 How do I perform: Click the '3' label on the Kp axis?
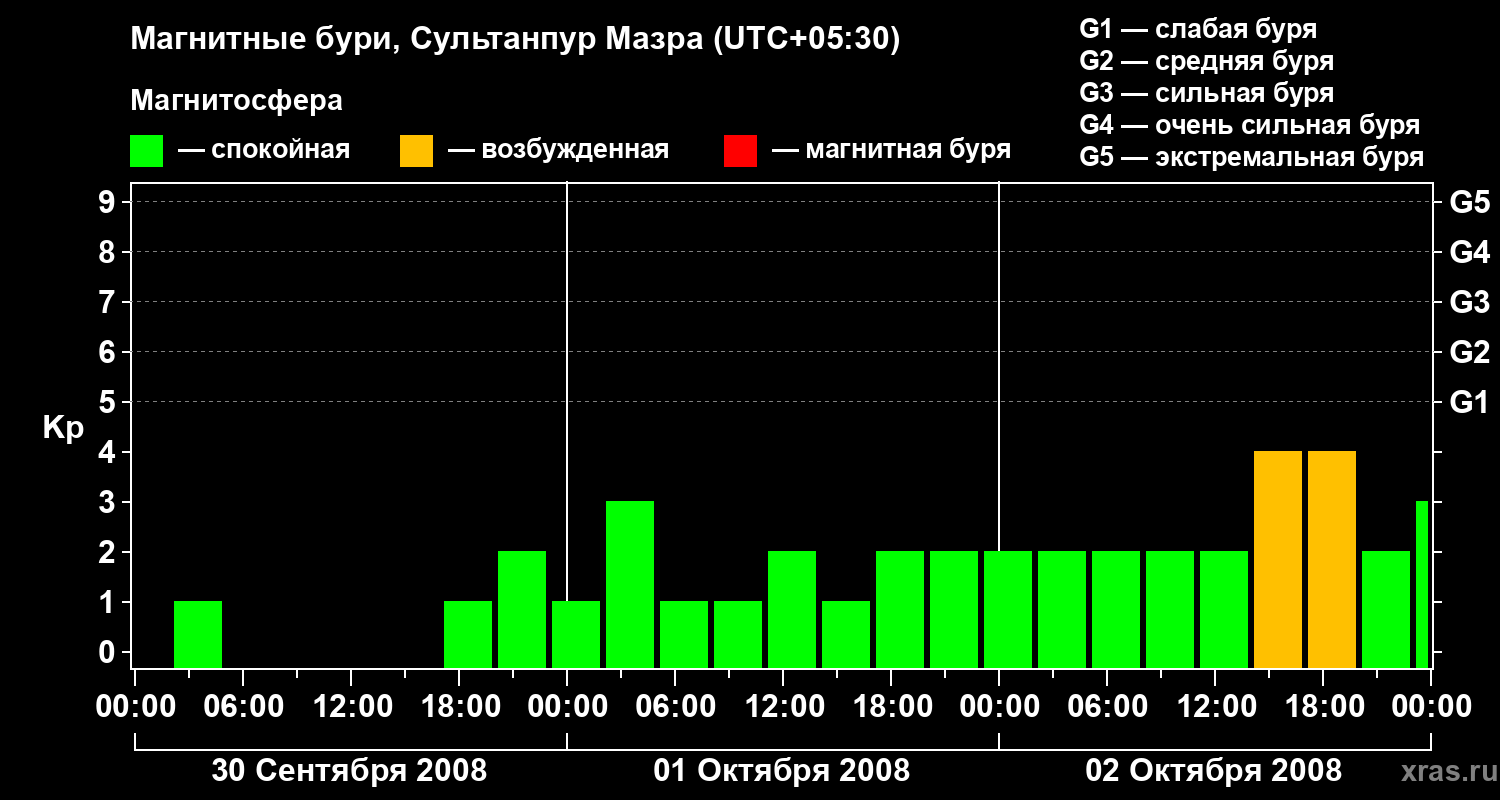109,502
